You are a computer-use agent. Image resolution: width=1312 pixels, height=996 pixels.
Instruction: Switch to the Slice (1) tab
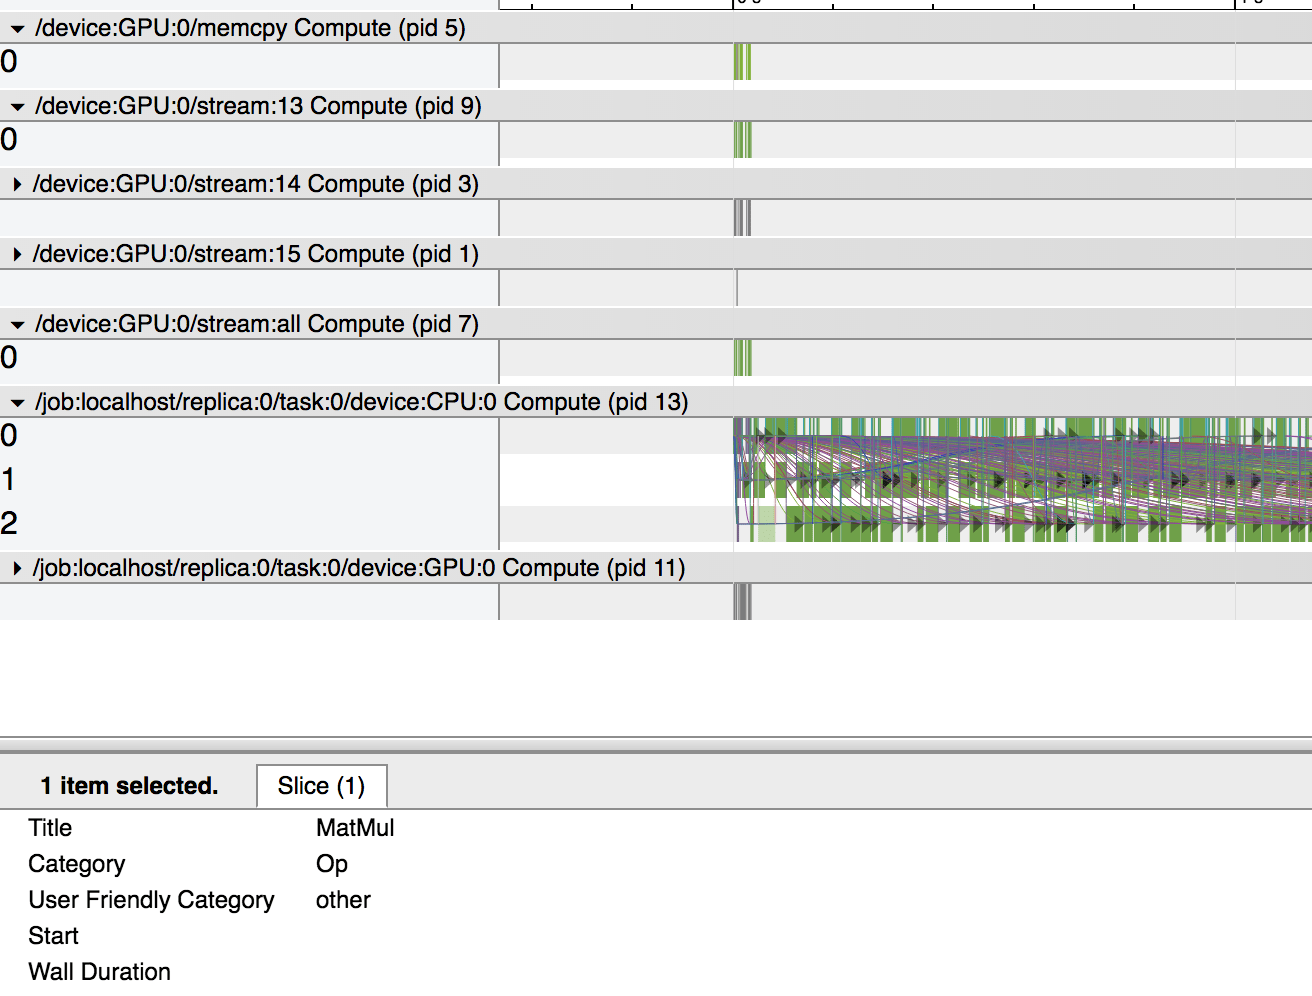[321, 786]
